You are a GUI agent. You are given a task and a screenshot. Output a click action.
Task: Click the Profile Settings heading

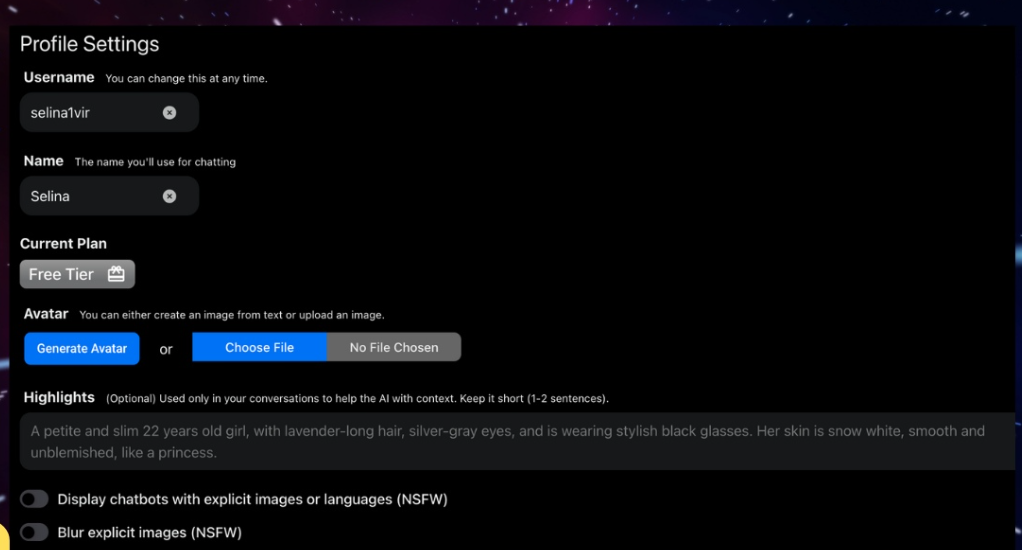[x=89, y=44]
